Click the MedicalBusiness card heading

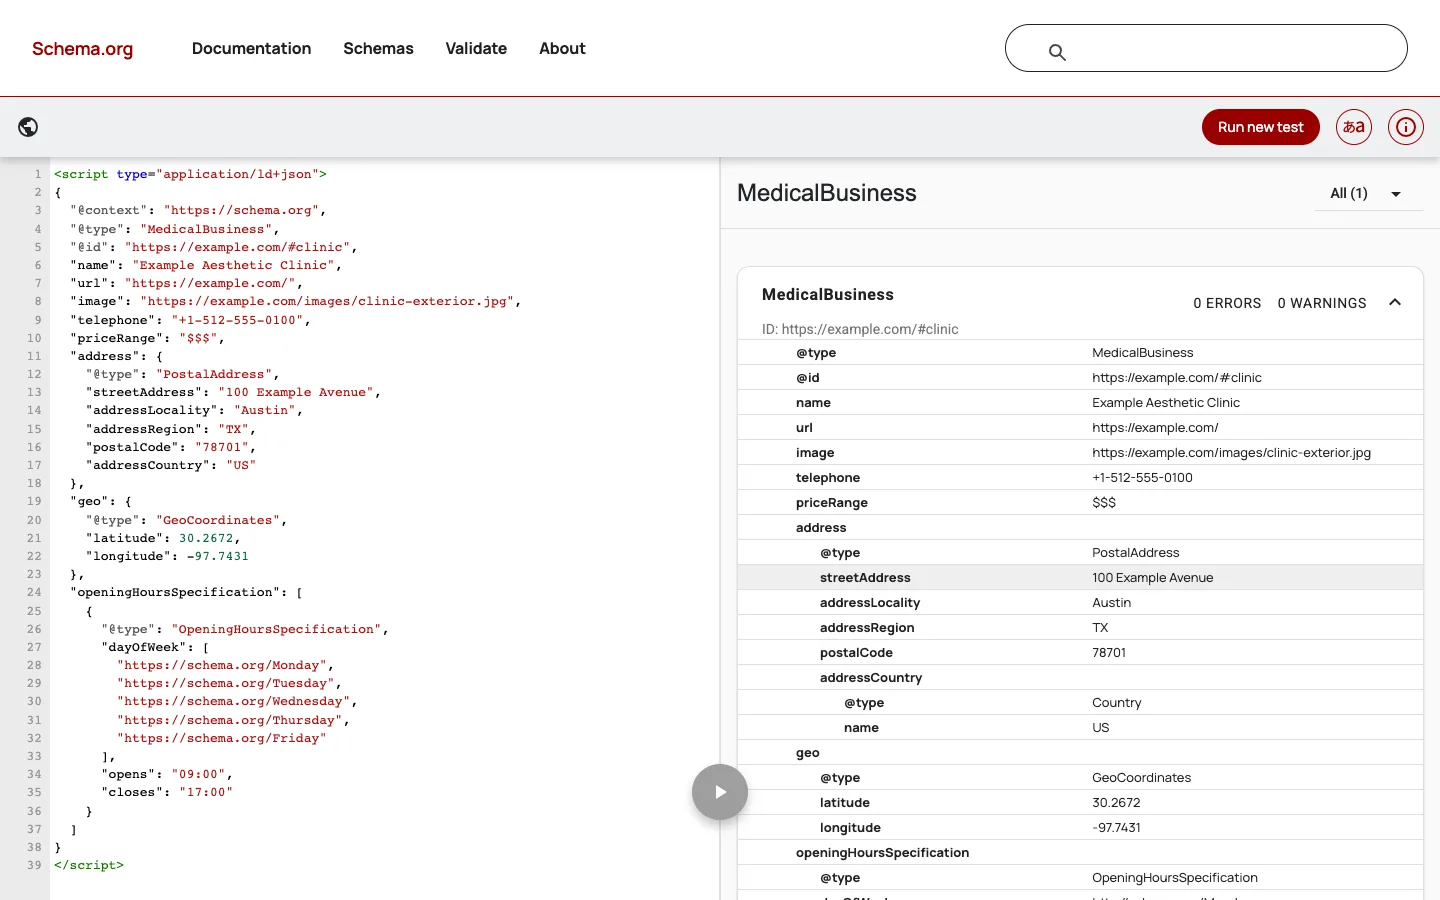828,294
